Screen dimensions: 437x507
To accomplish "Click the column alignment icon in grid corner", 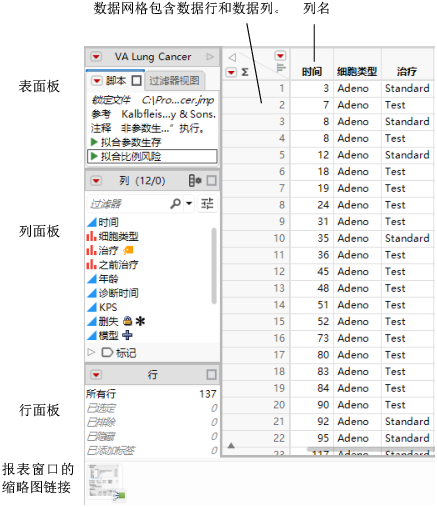I will tap(281, 67).
